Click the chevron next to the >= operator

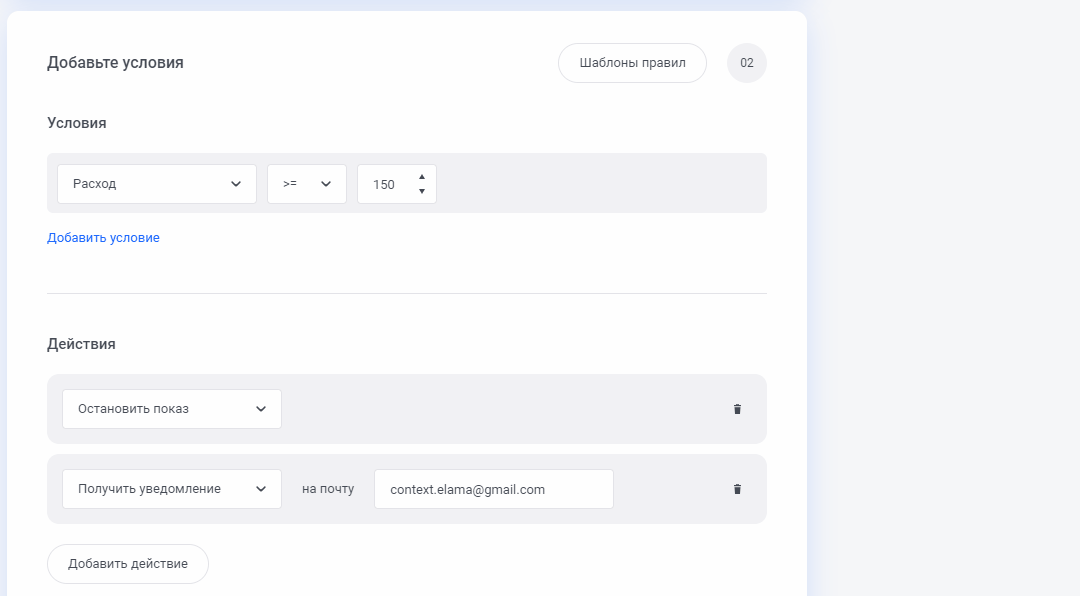[326, 184]
